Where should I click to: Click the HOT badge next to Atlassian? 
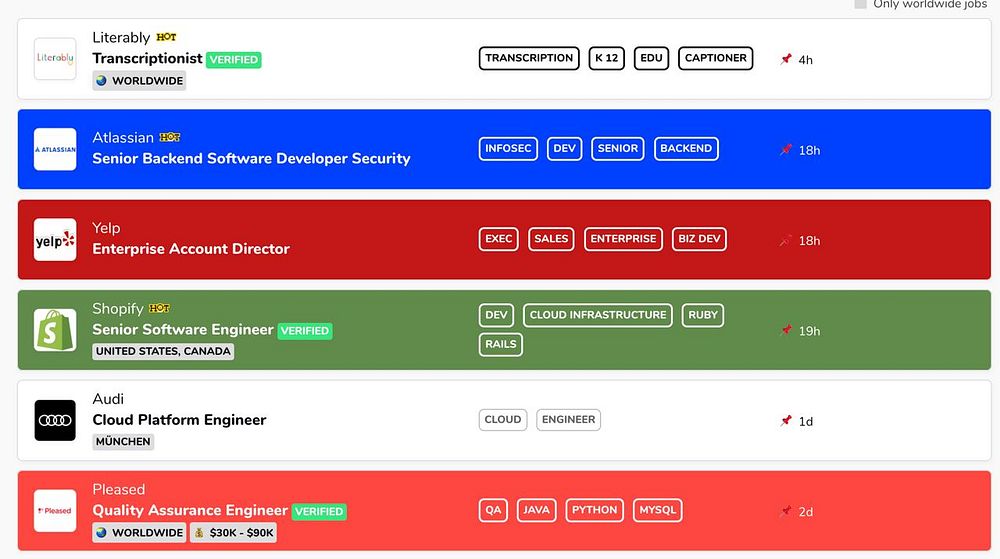click(170, 137)
